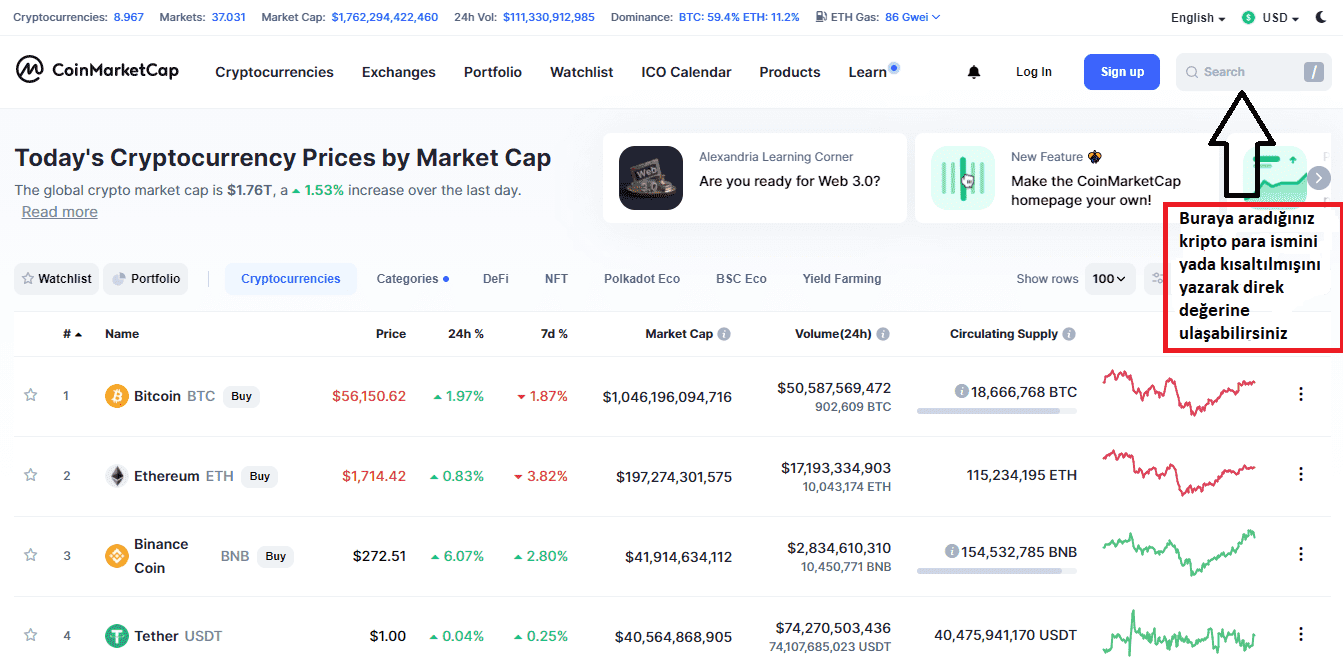The height and width of the screenshot is (657, 1343).
Task: Open the three-dot menu for Bitcoin
Action: (x=1301, y=394)
